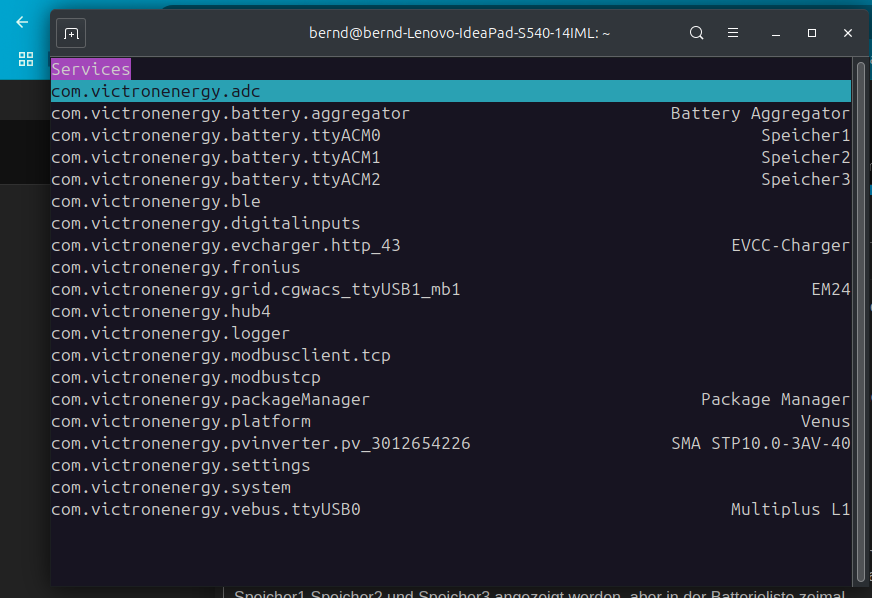The image size is (872, 598).
Task: Select com.victronenergy.packageManager entry
Action: tap(450, 399)
